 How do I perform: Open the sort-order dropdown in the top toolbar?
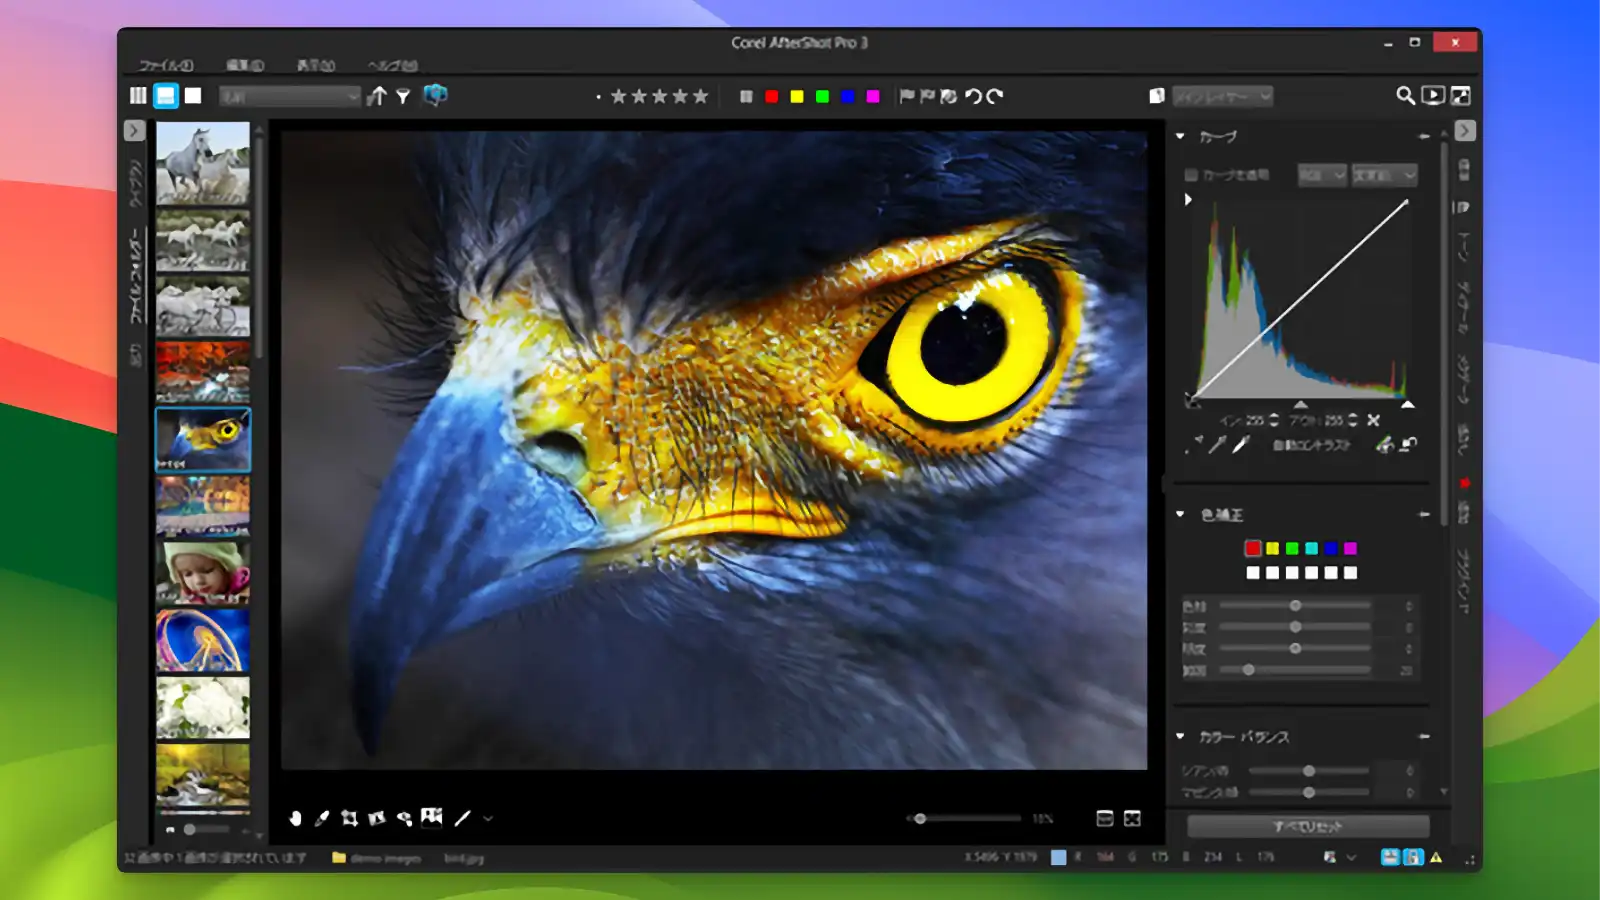[290, 96]
